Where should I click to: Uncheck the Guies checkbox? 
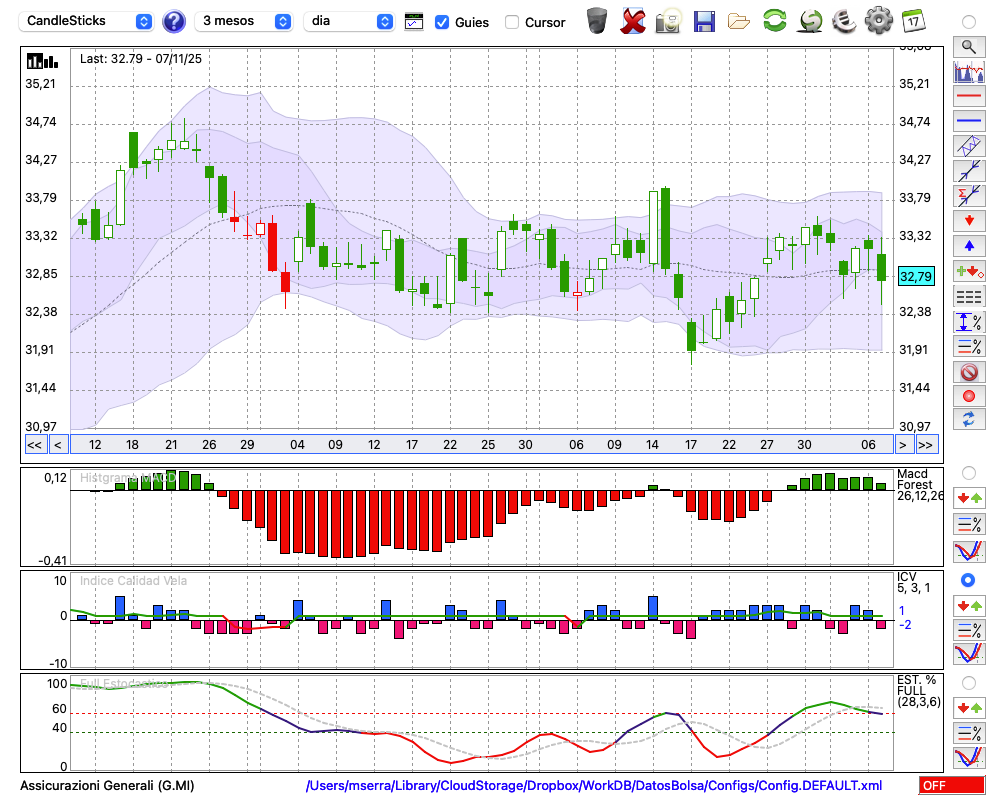(x=442, y=22)
